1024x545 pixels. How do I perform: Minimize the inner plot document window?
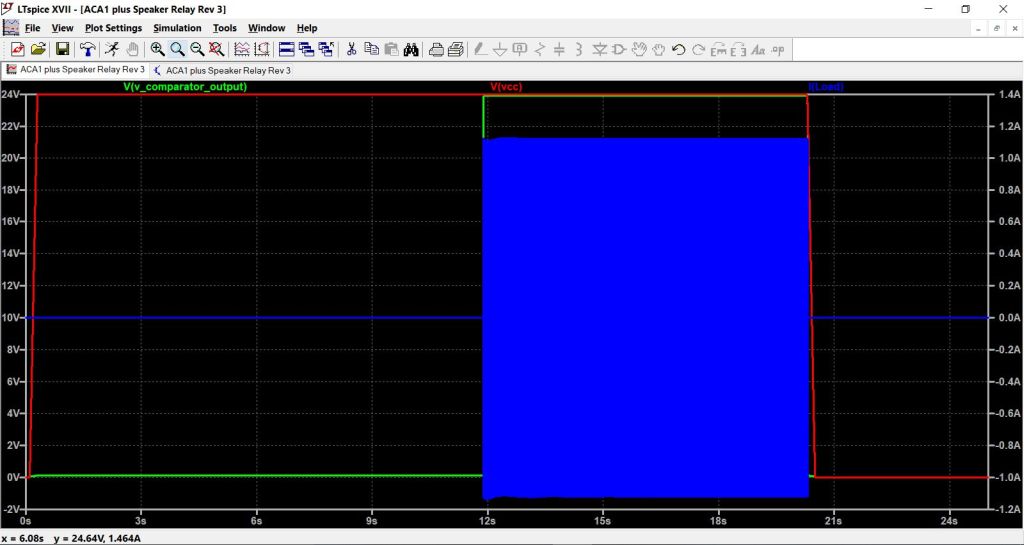pyautogui.click(x=978, y=29)
